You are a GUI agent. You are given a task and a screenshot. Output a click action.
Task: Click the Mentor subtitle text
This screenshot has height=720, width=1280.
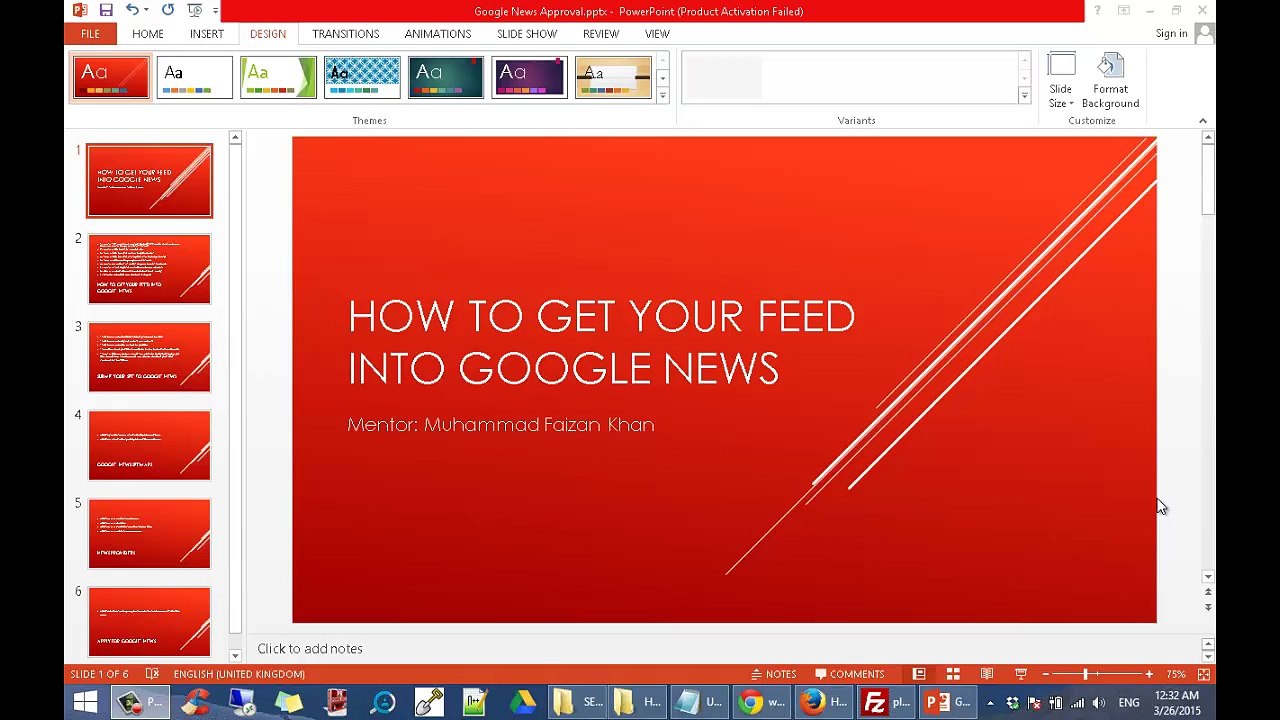[x=501, y=425]
